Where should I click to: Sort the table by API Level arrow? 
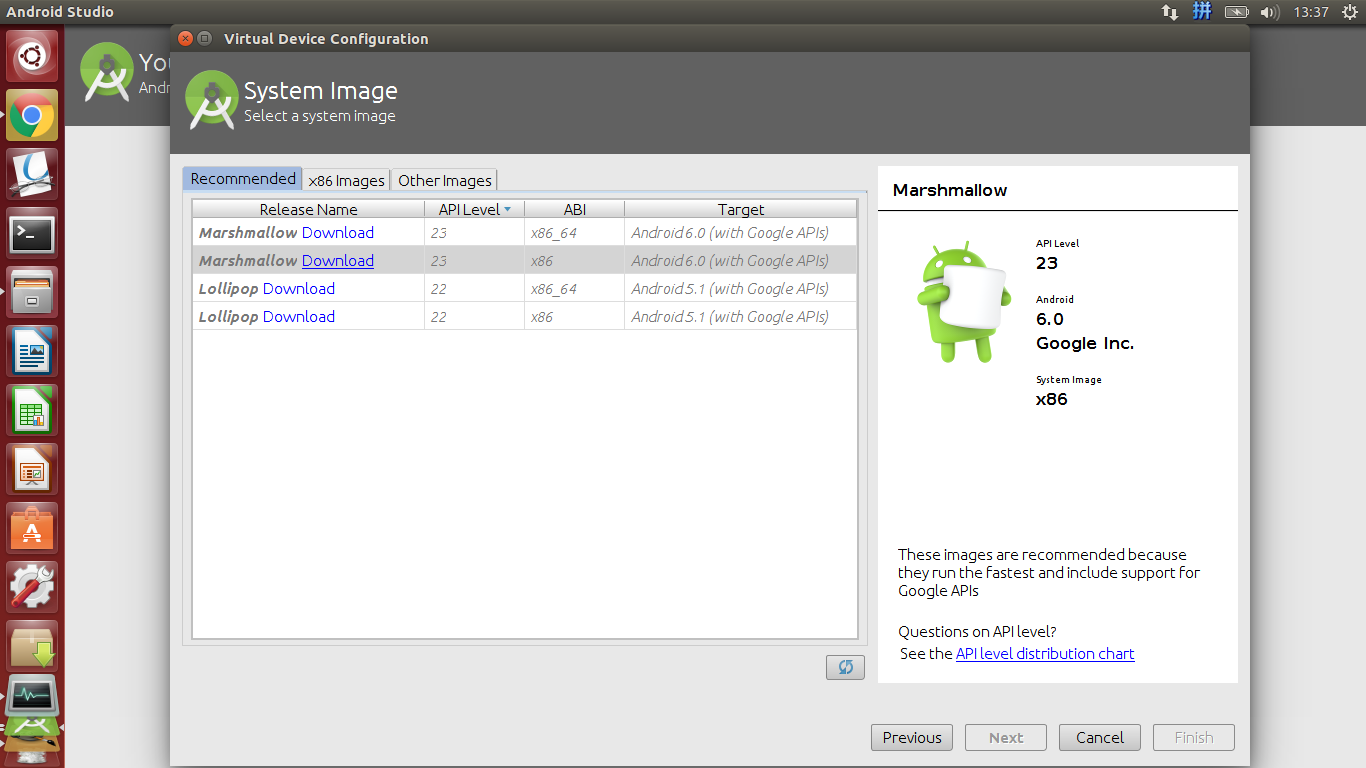click(x=507, y=209)
